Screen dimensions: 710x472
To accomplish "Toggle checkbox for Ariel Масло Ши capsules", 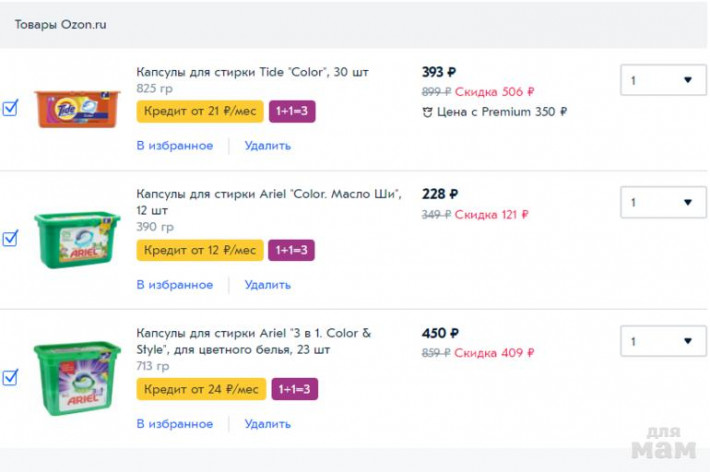I will [x=10, y=238].
